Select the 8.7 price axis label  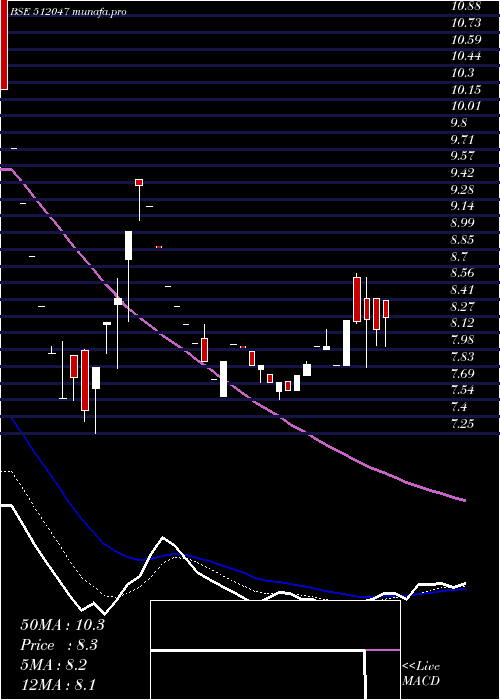(x=459, y=256)
